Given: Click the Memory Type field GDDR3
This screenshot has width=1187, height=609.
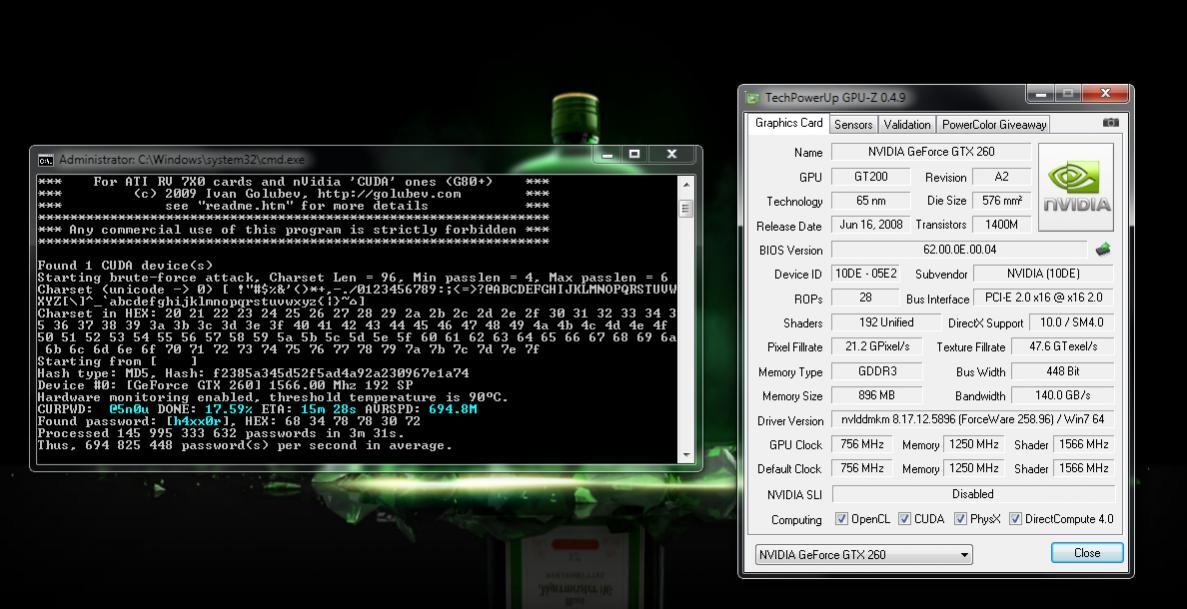Looking at the screenshot, I should click(x=877, y=371).
